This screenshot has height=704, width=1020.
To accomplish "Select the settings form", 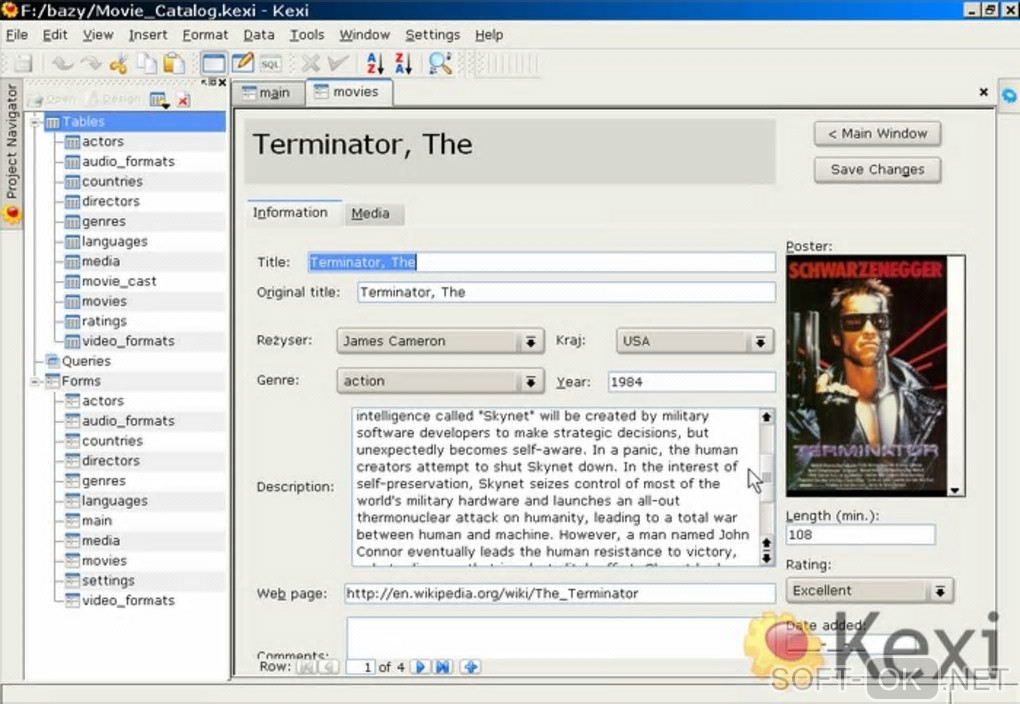I will pos(108,580).
